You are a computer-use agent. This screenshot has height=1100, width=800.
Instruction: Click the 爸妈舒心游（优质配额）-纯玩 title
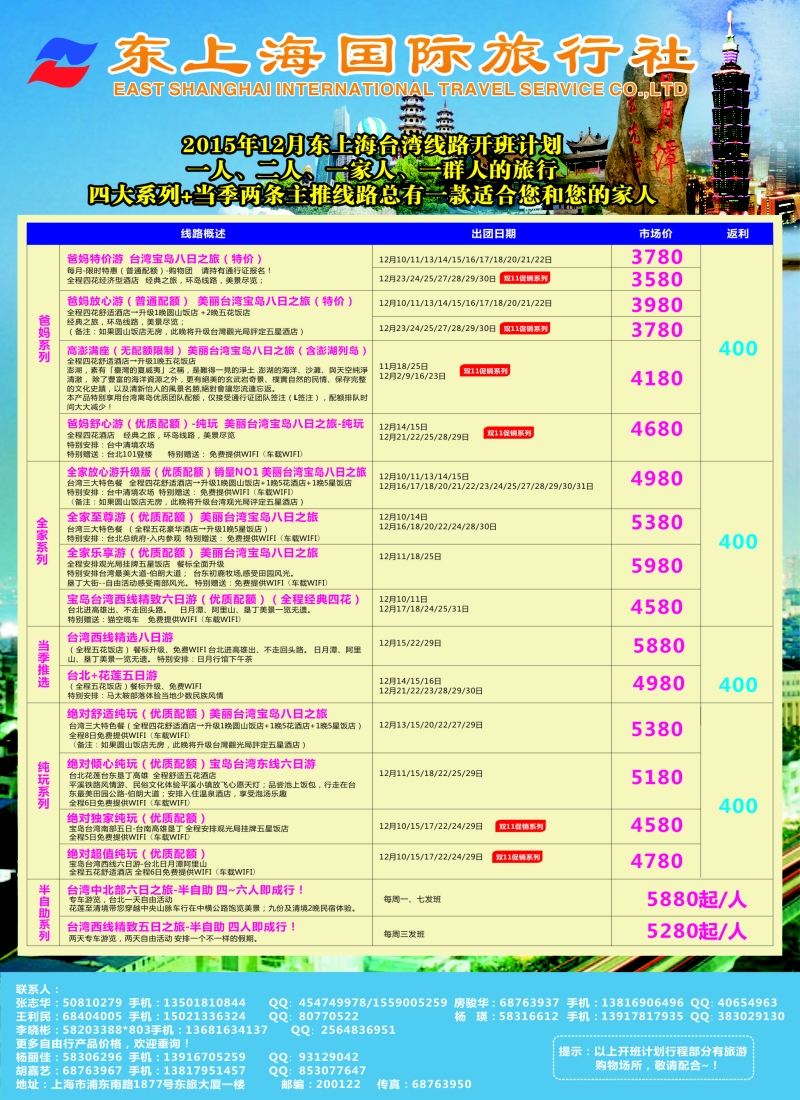pyautogui.click(x=215, y=424)
